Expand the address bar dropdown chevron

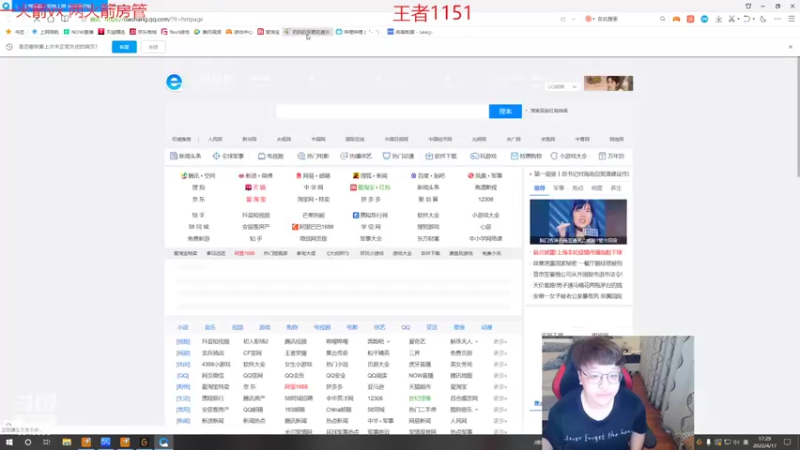[x=573, y=19]
